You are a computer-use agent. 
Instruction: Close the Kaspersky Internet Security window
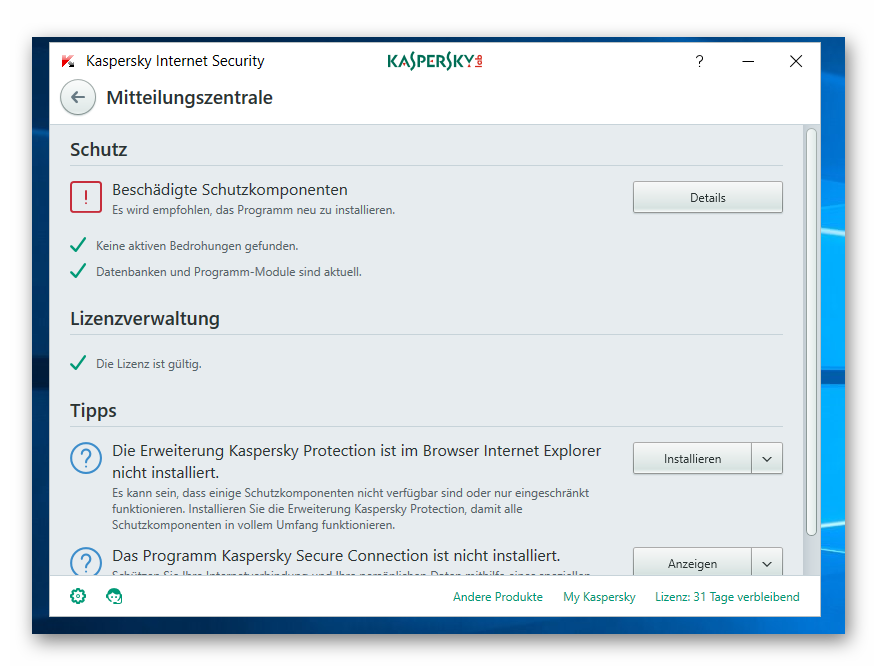pyautogui.click(x=796, y=61)
